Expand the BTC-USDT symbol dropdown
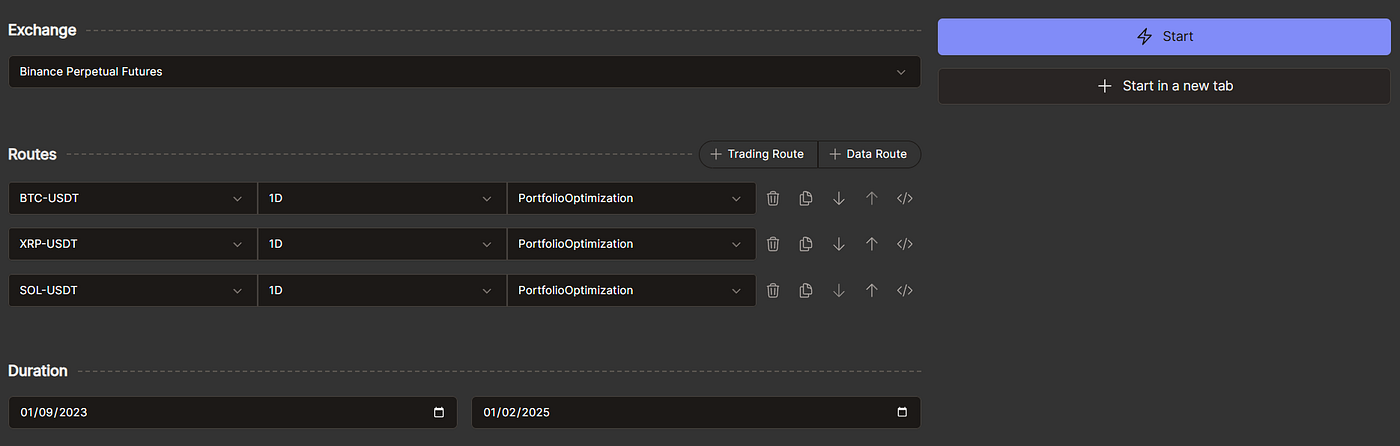 pos(133,198)
